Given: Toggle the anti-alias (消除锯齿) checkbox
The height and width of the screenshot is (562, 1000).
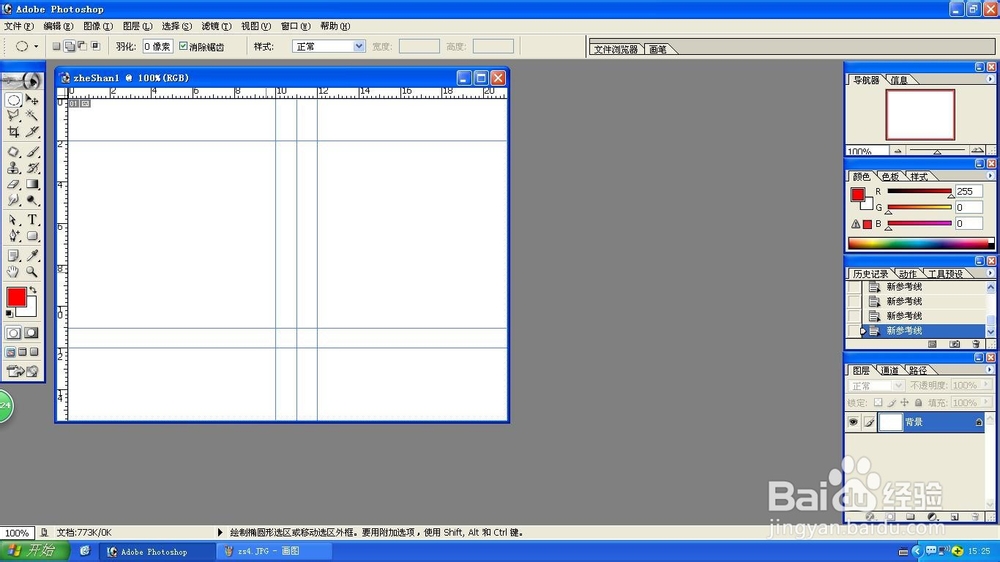Looking at the screenshot, I should pyautogui.click(x=184, y=46).
